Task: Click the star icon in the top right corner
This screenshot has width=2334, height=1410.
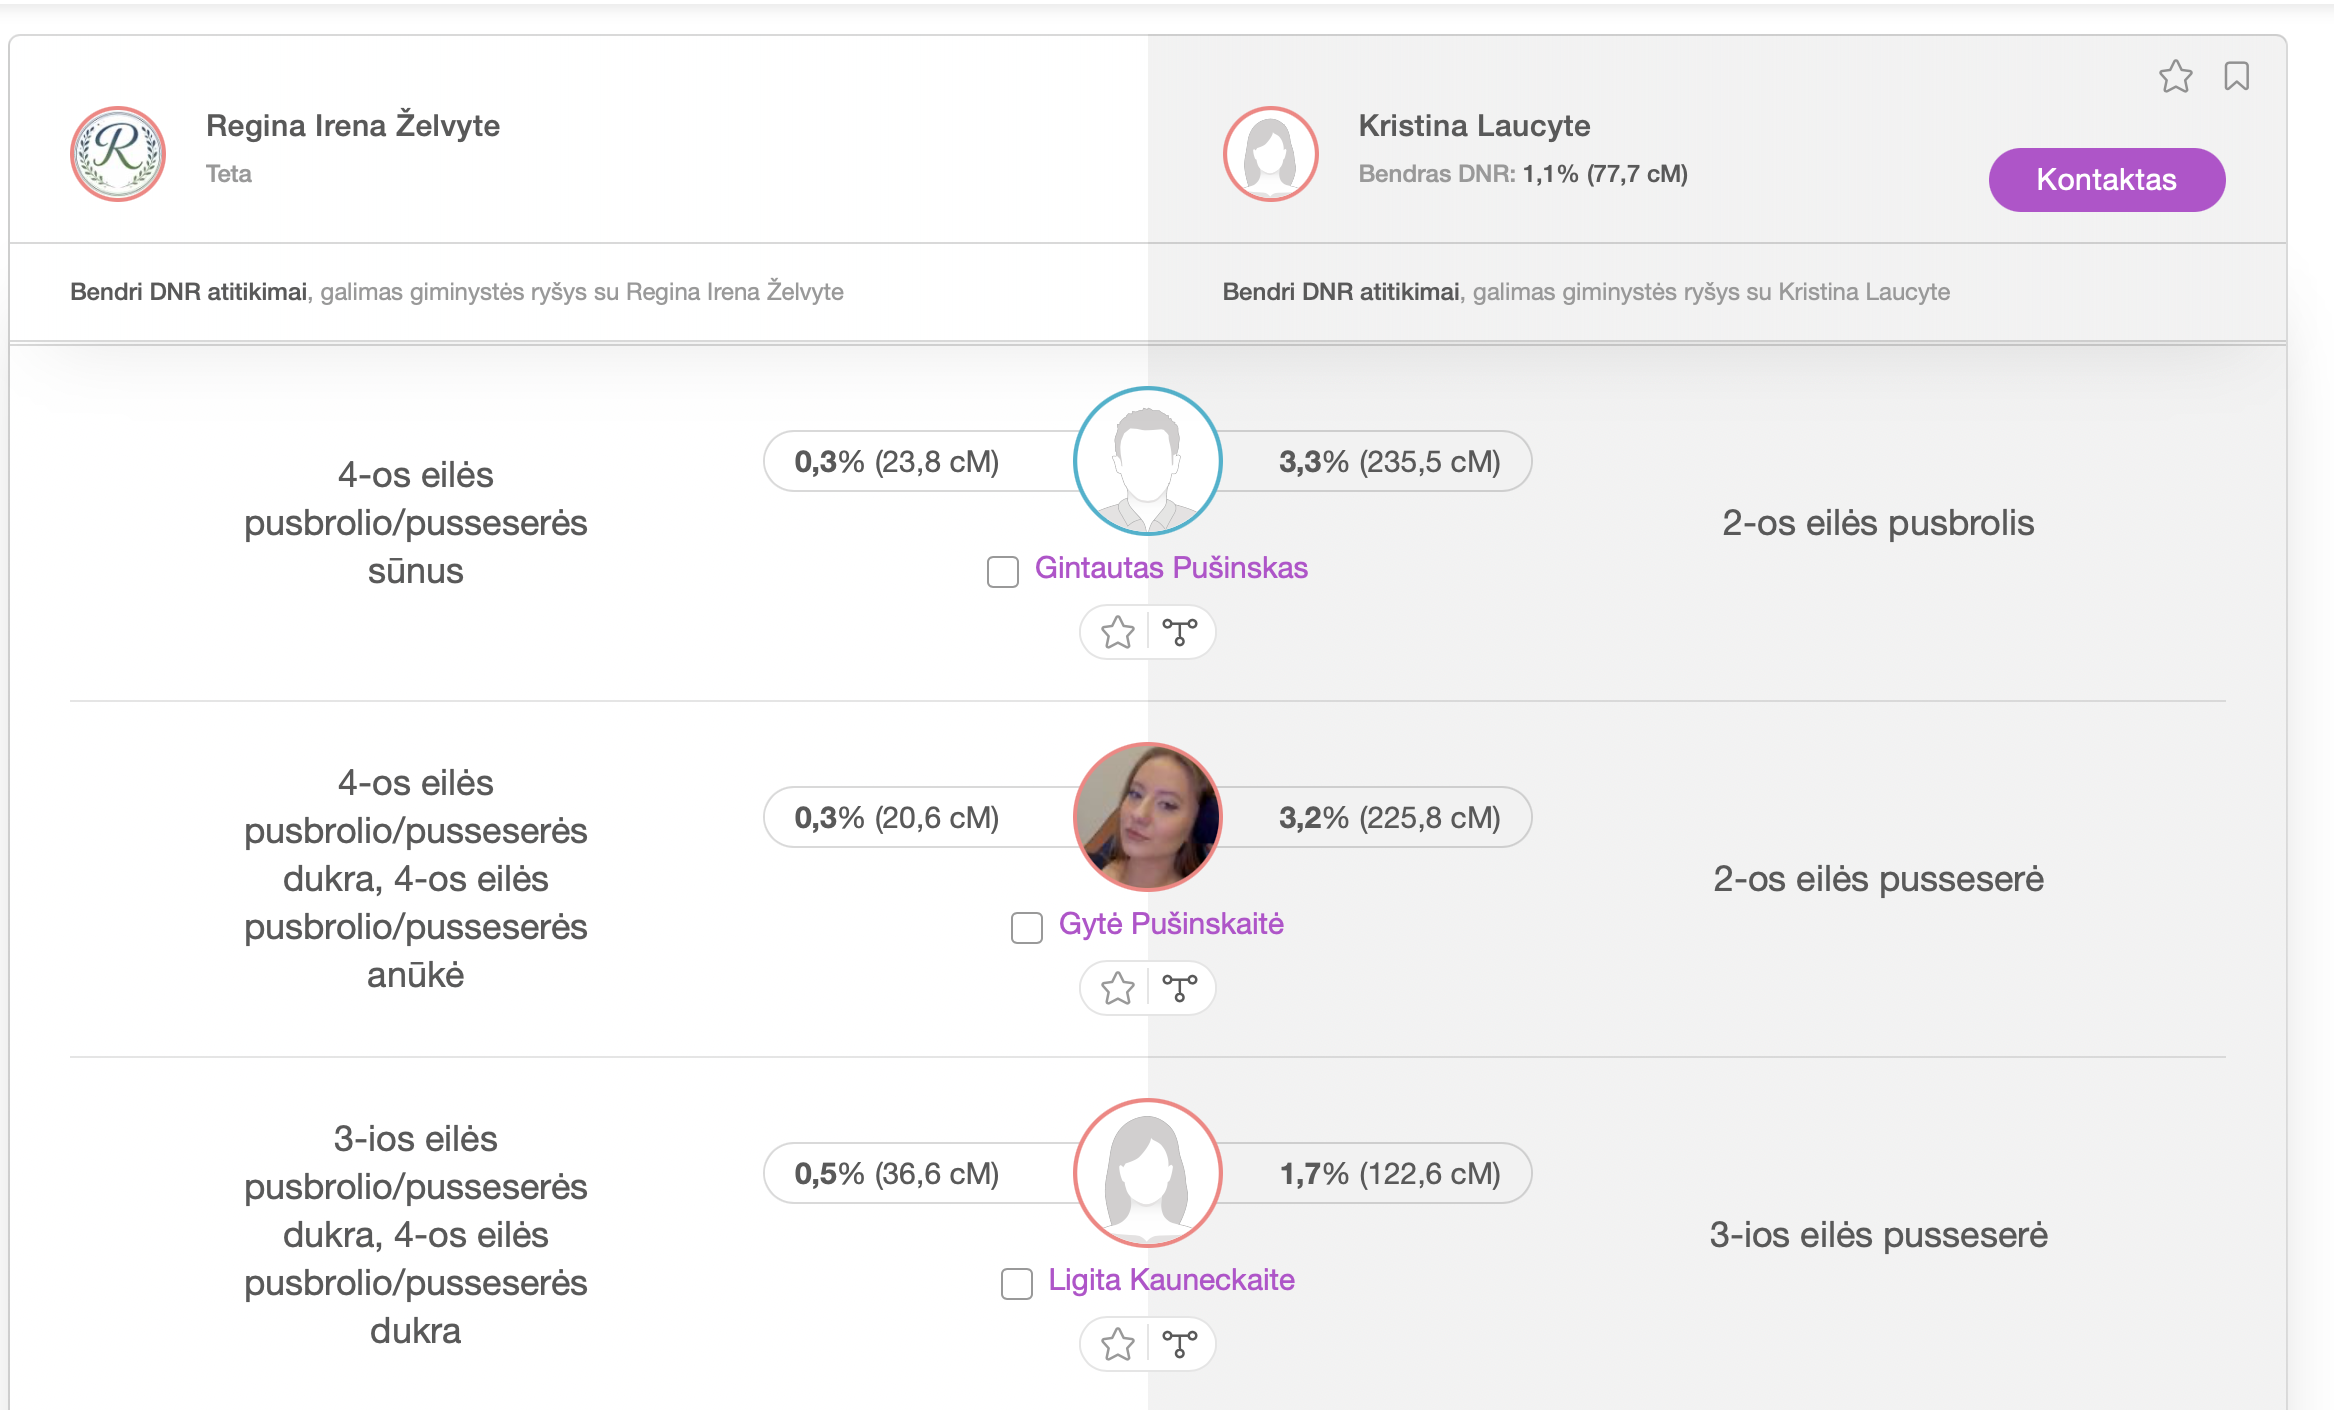Action: coord(2175,76)
